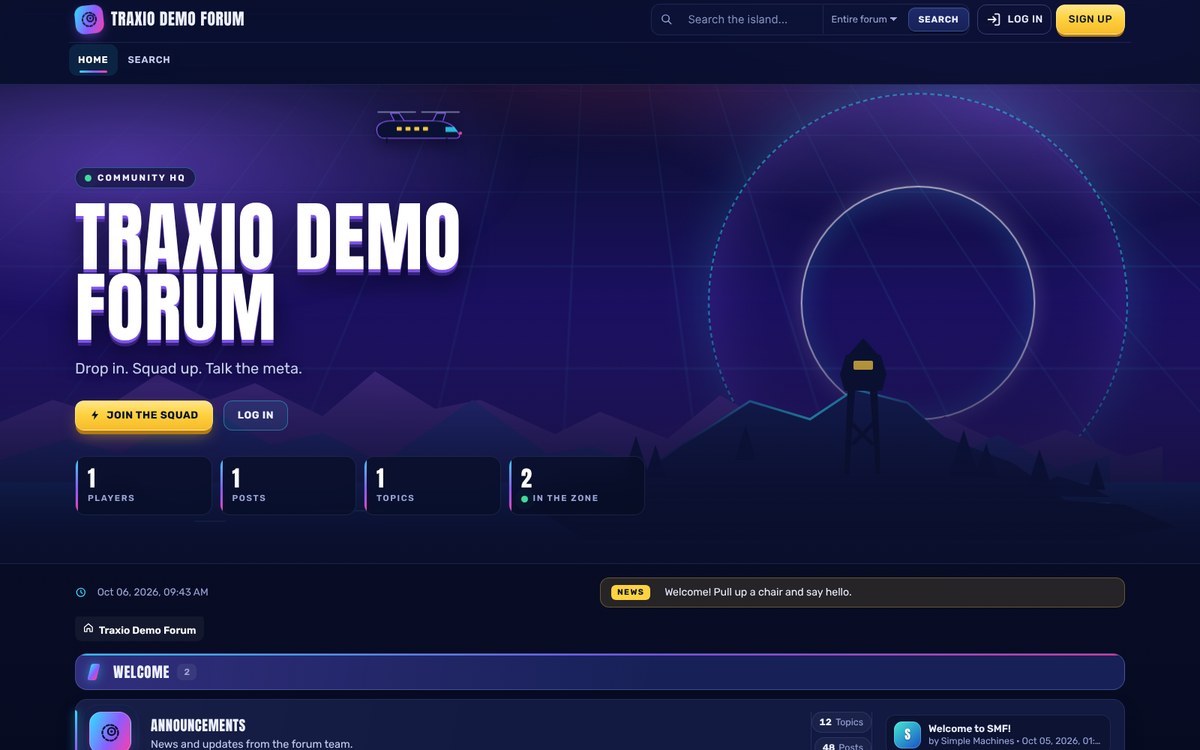Collapse the WELCOME category header

click(x=600, y=672)
